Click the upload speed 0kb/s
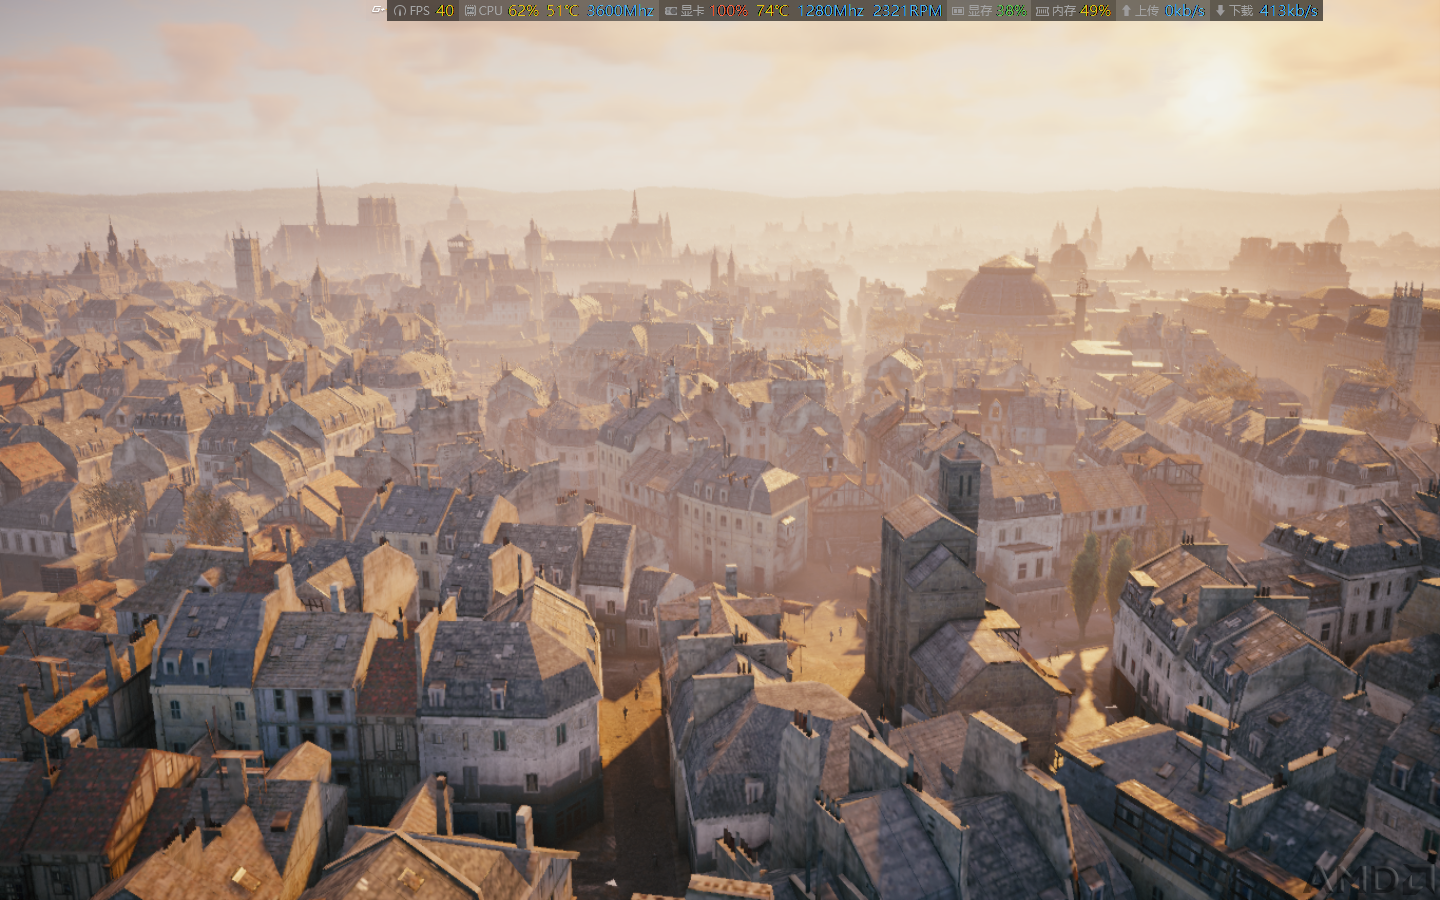This screenshot has height=900, width=1440. (x=1185, y=11)
